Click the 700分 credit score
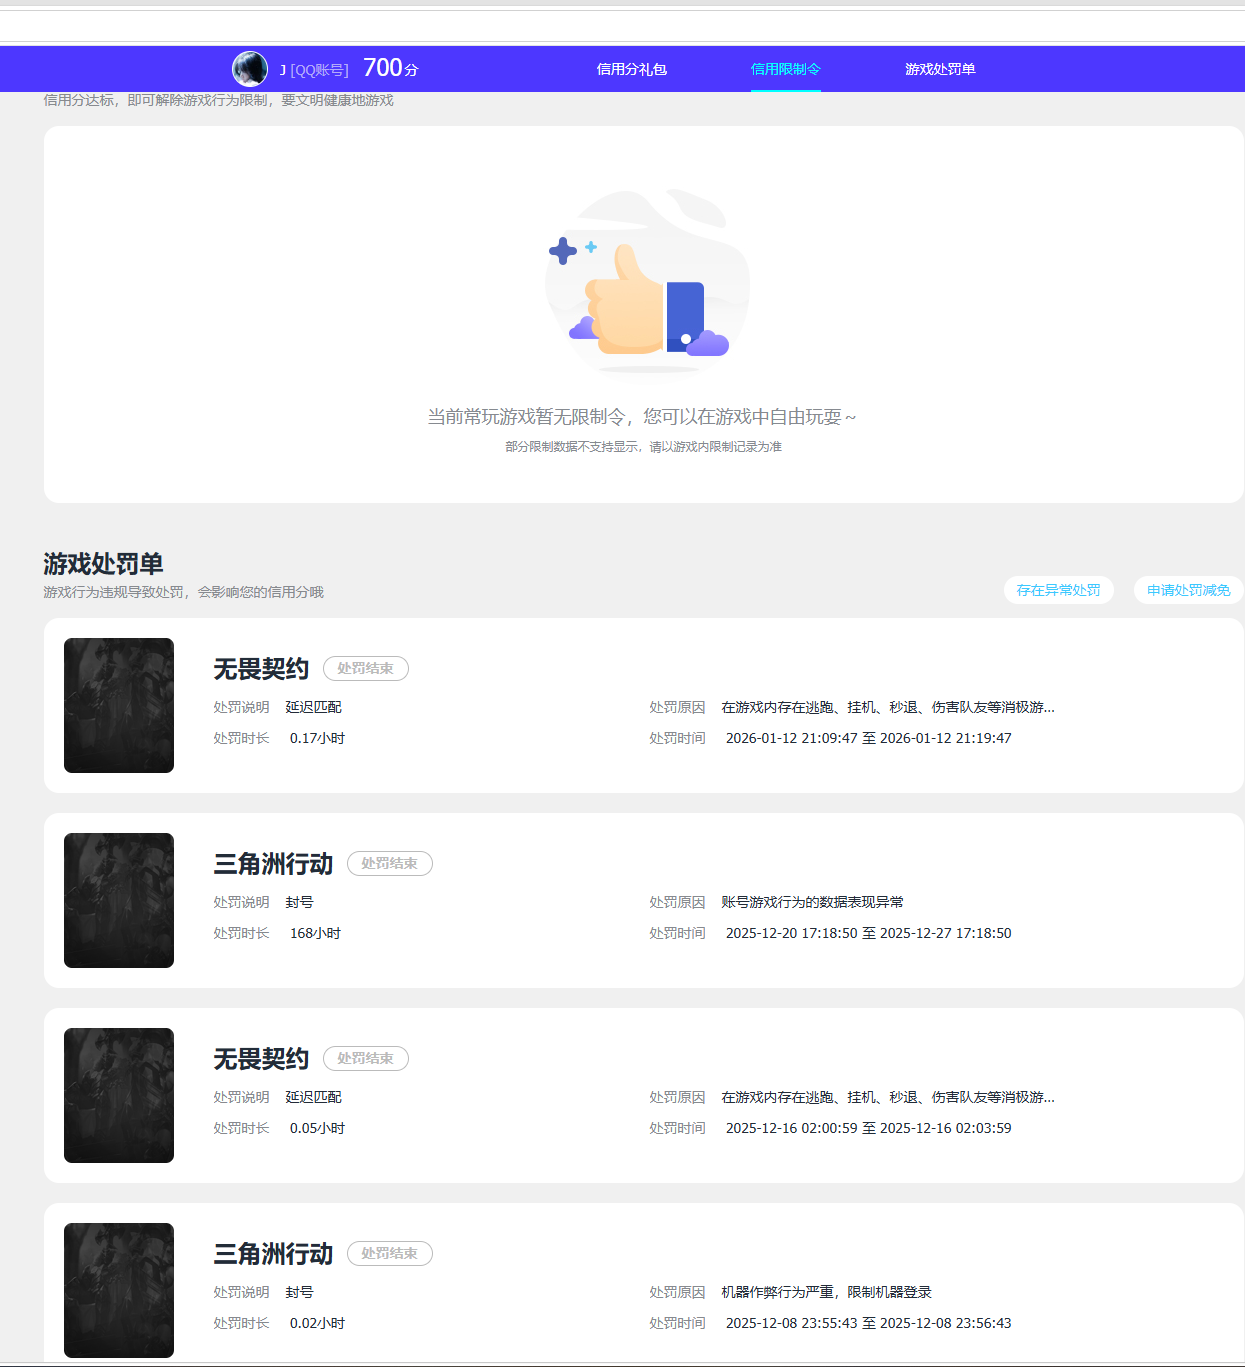 pos(390,68)
